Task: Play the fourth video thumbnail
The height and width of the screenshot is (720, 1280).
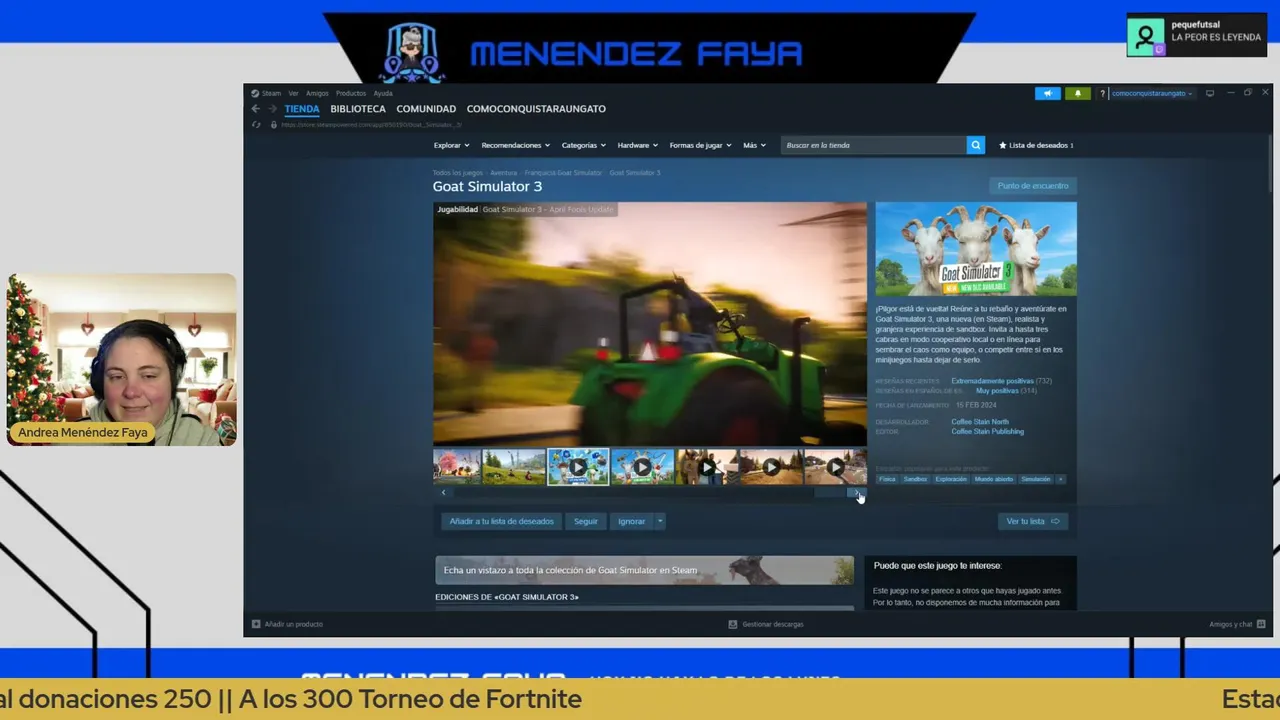Action: pyautogui.click(x=642, y=467)
